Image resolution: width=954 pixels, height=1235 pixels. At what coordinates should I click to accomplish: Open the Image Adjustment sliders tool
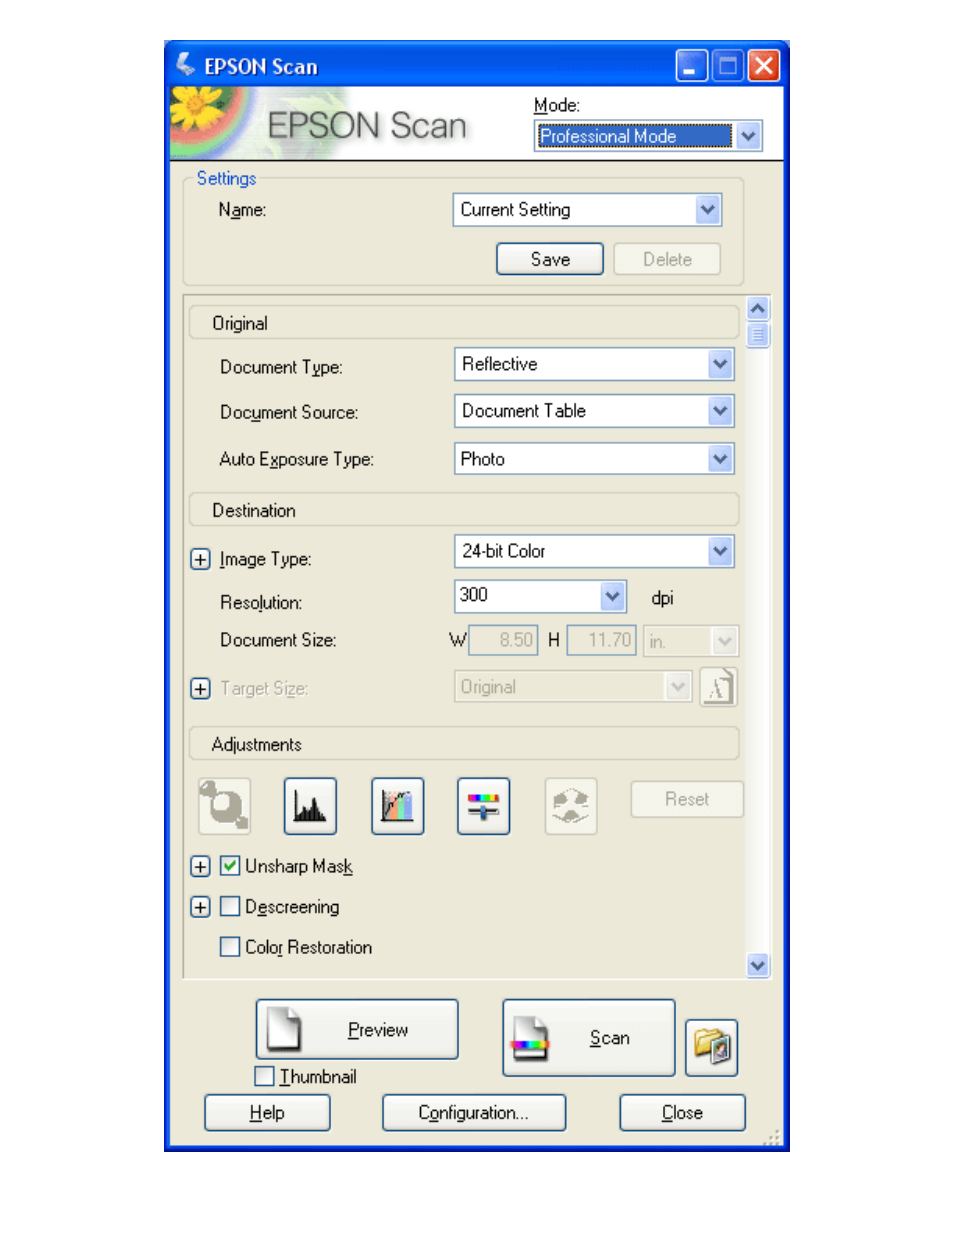click(483, 806)
